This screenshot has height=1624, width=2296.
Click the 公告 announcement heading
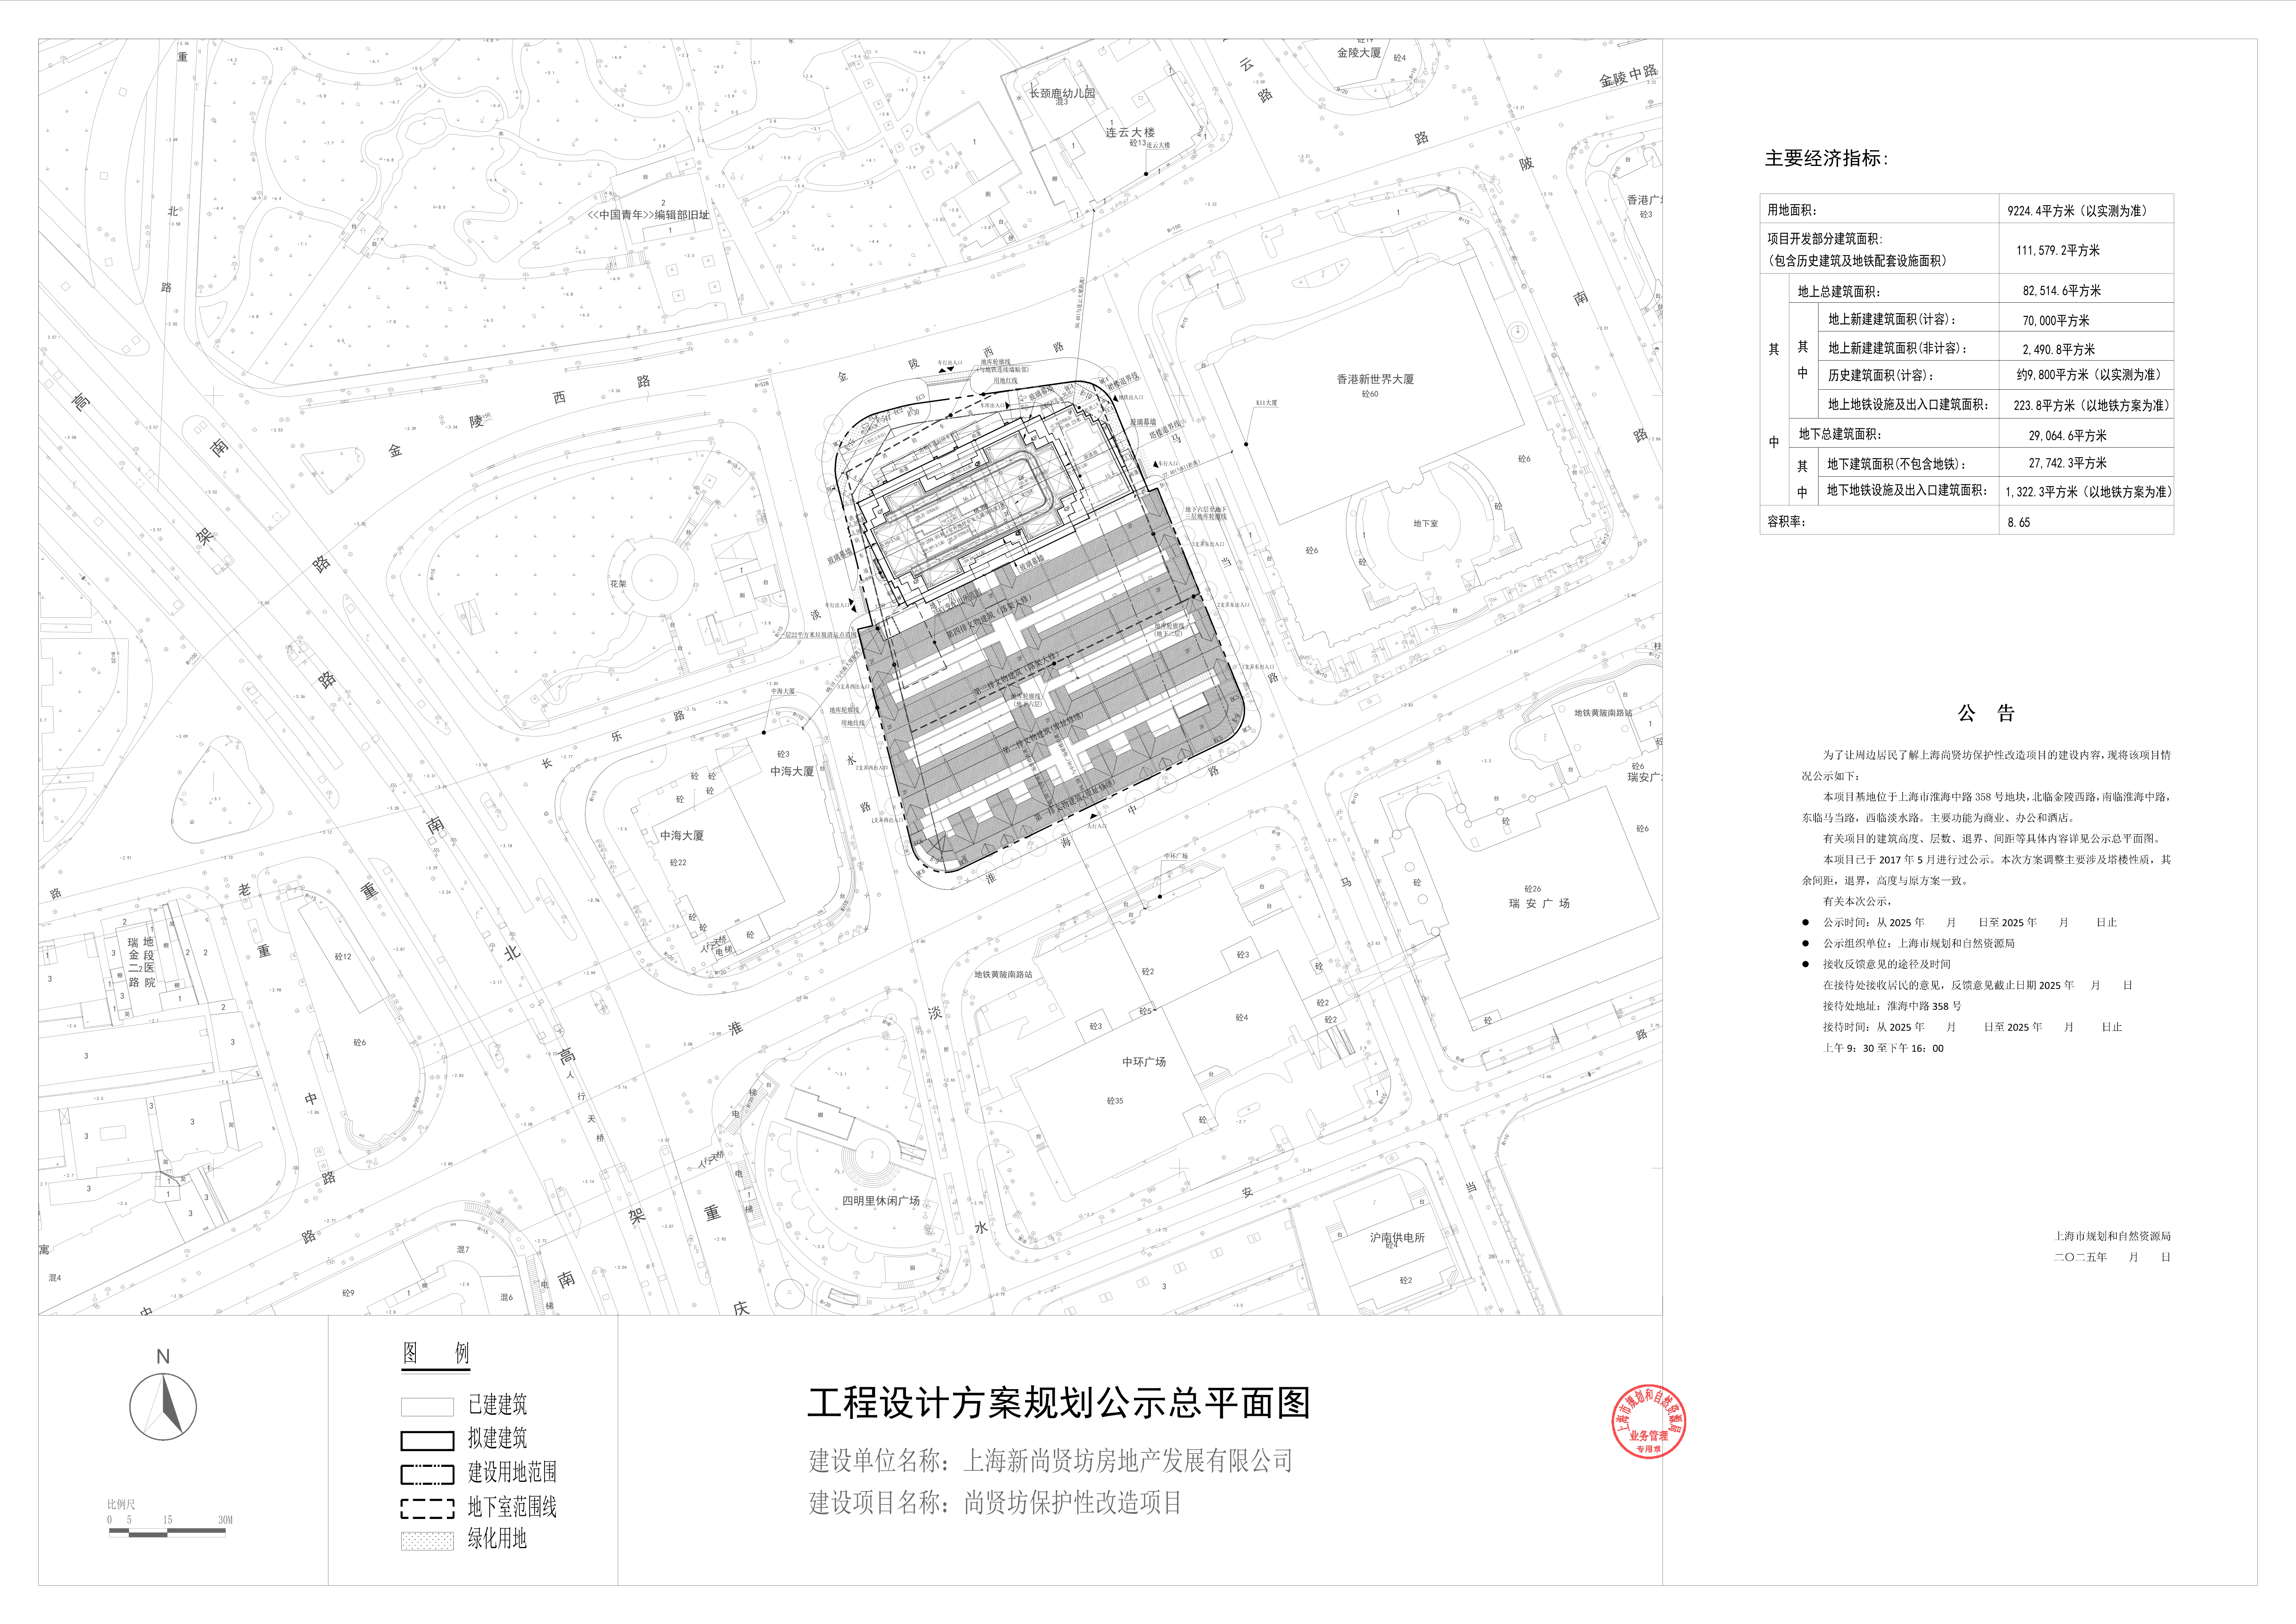[1986, 713]
